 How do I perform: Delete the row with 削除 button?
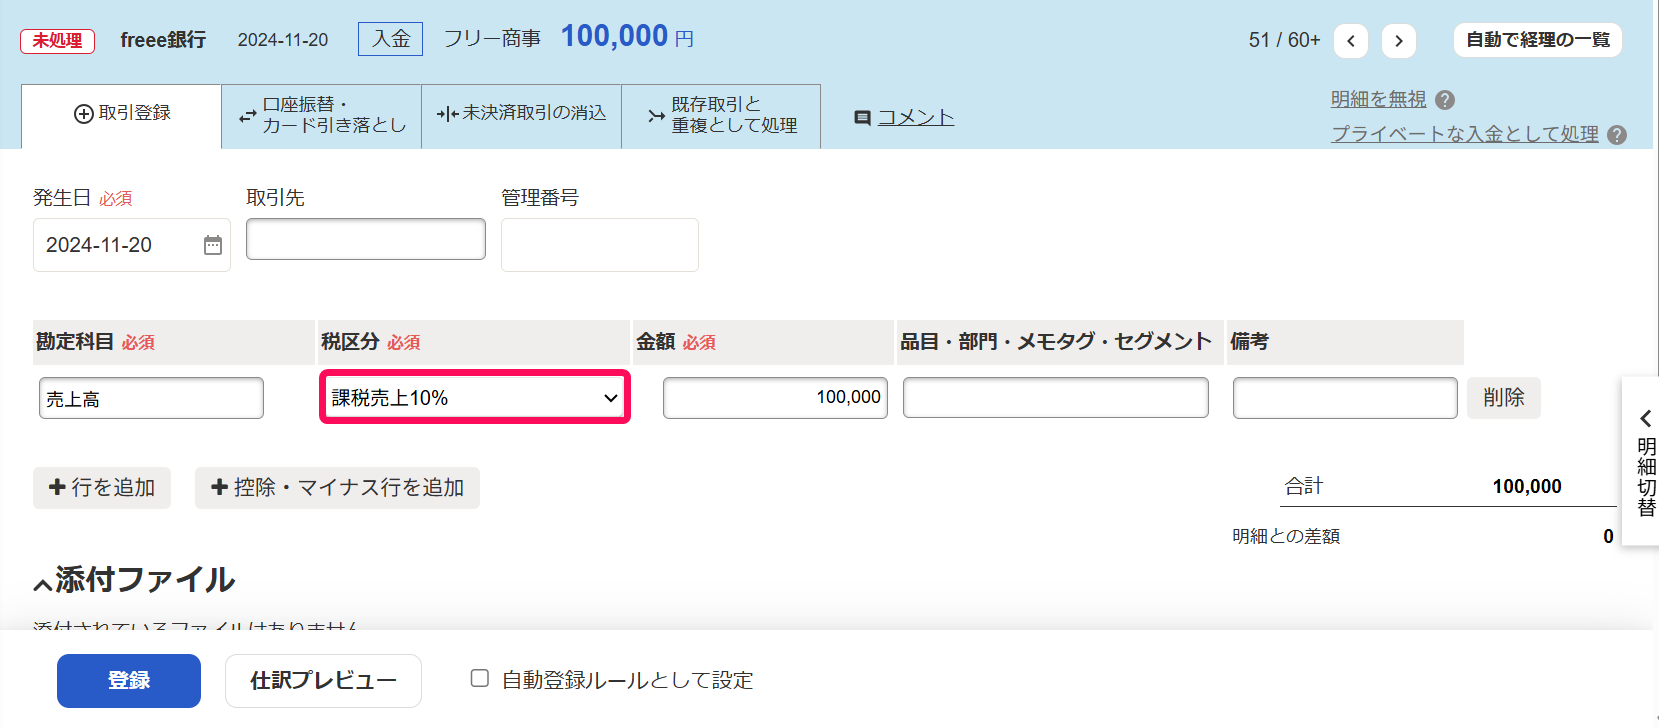[x=1504, y=398]
